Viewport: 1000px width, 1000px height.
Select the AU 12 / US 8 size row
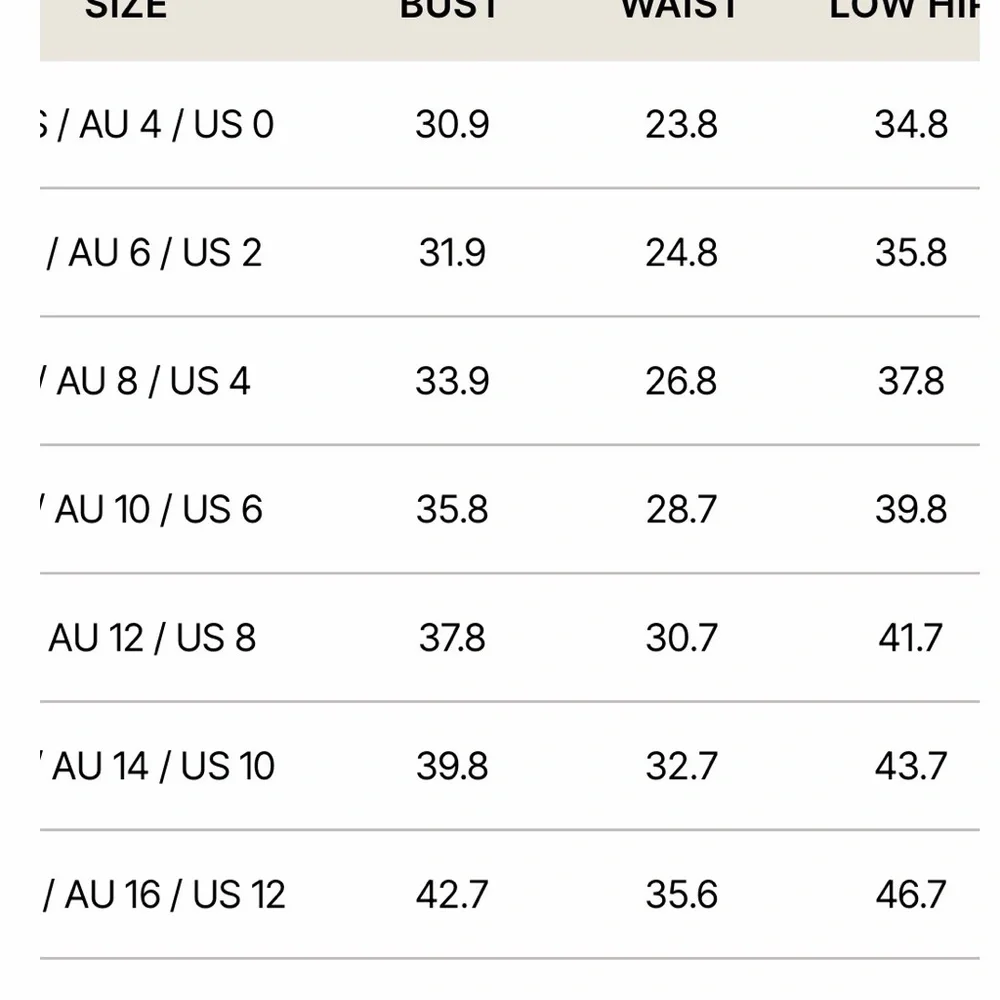[510, 638]
